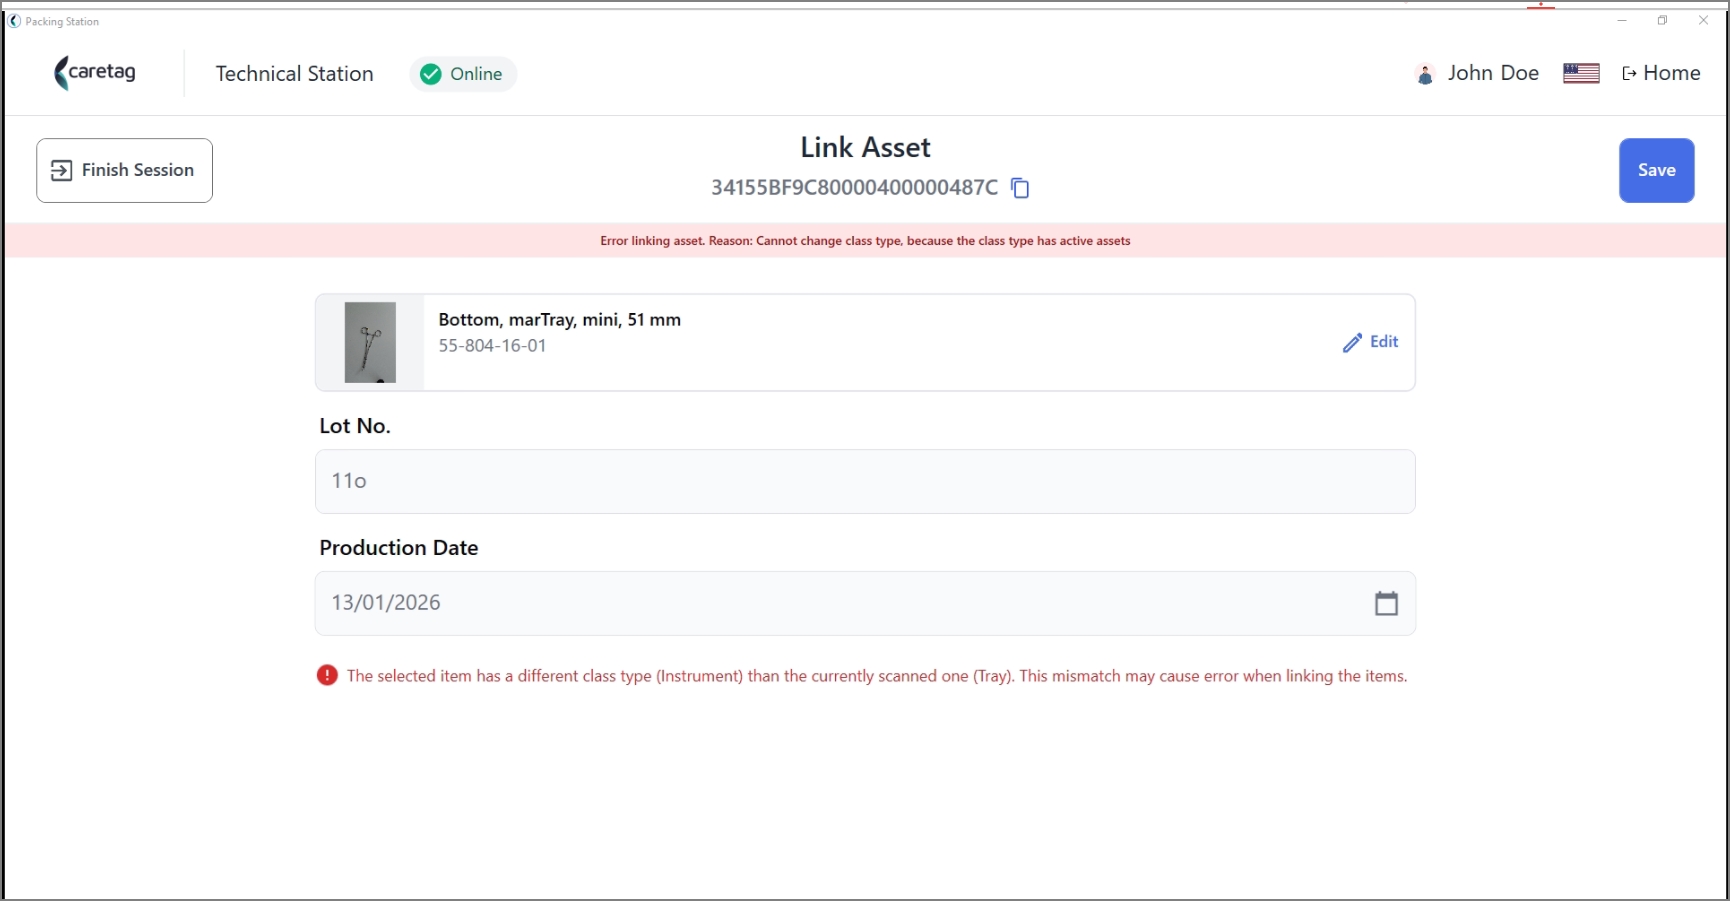Click the John Doe user avatar
Image resolution: width=1730 pixels, height=901 pixels.
point(1425,74)
